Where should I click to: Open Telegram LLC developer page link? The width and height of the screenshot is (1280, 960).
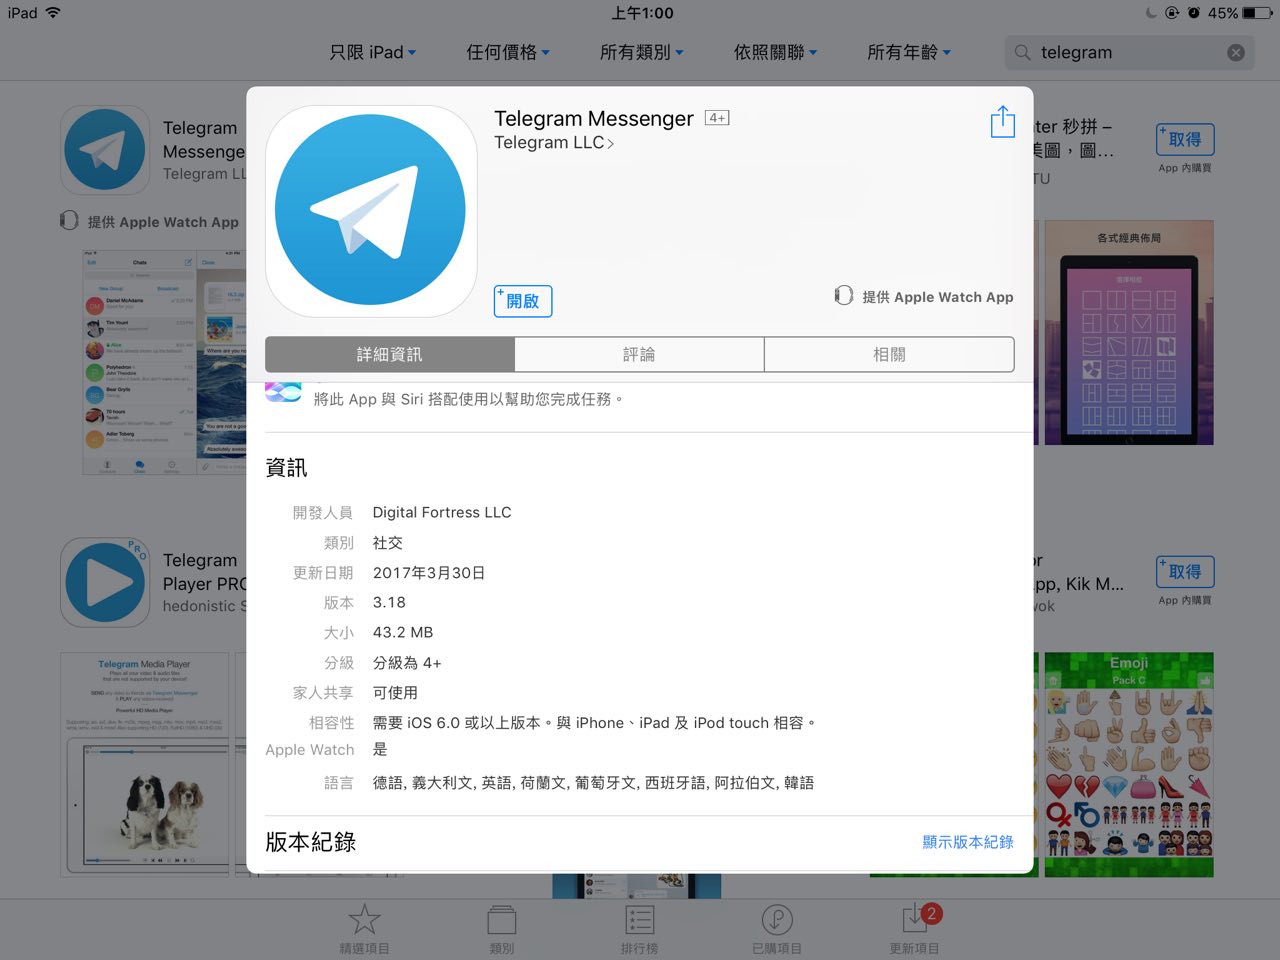click(554, 143)
